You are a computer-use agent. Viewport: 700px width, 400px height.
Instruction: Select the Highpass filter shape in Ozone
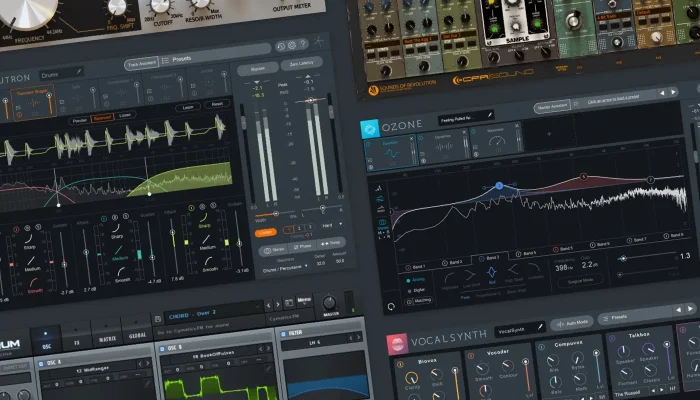pos(449,280)
